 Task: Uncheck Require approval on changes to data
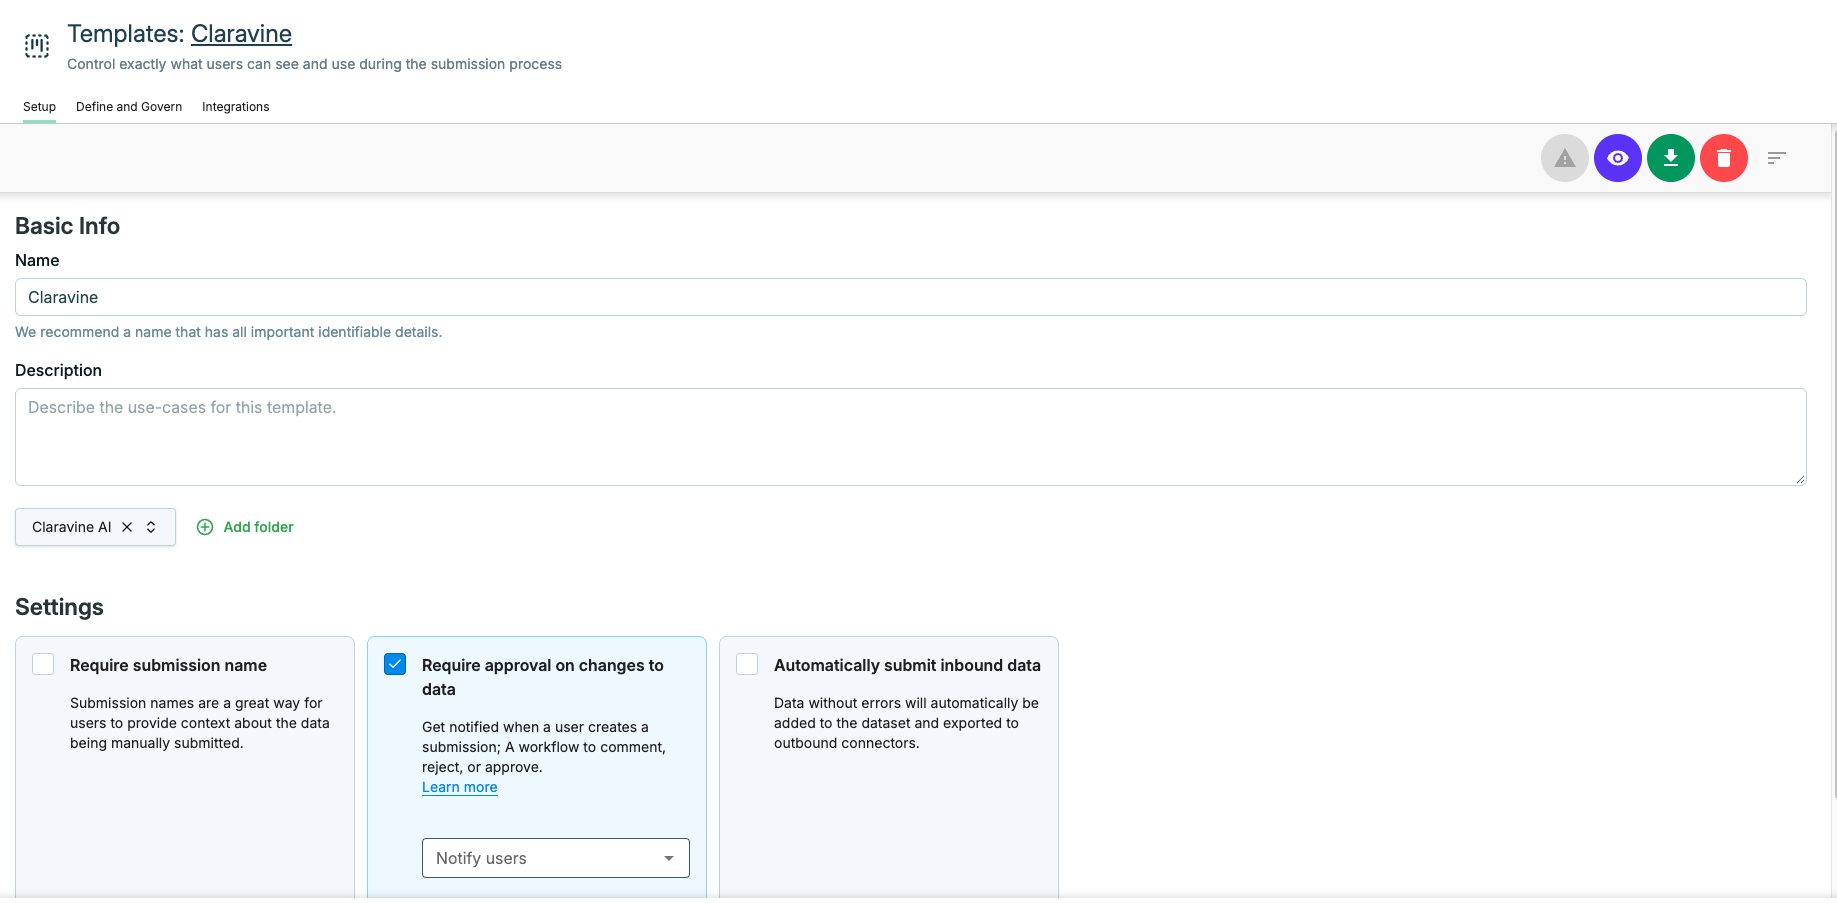(395, 664)
